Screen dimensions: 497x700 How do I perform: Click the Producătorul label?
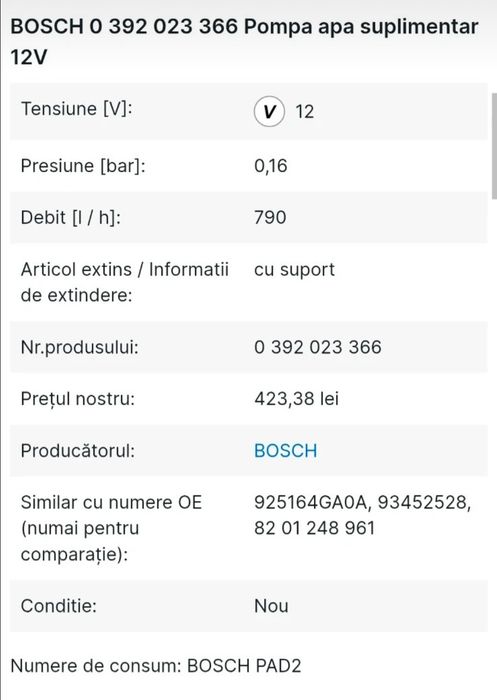78,450
